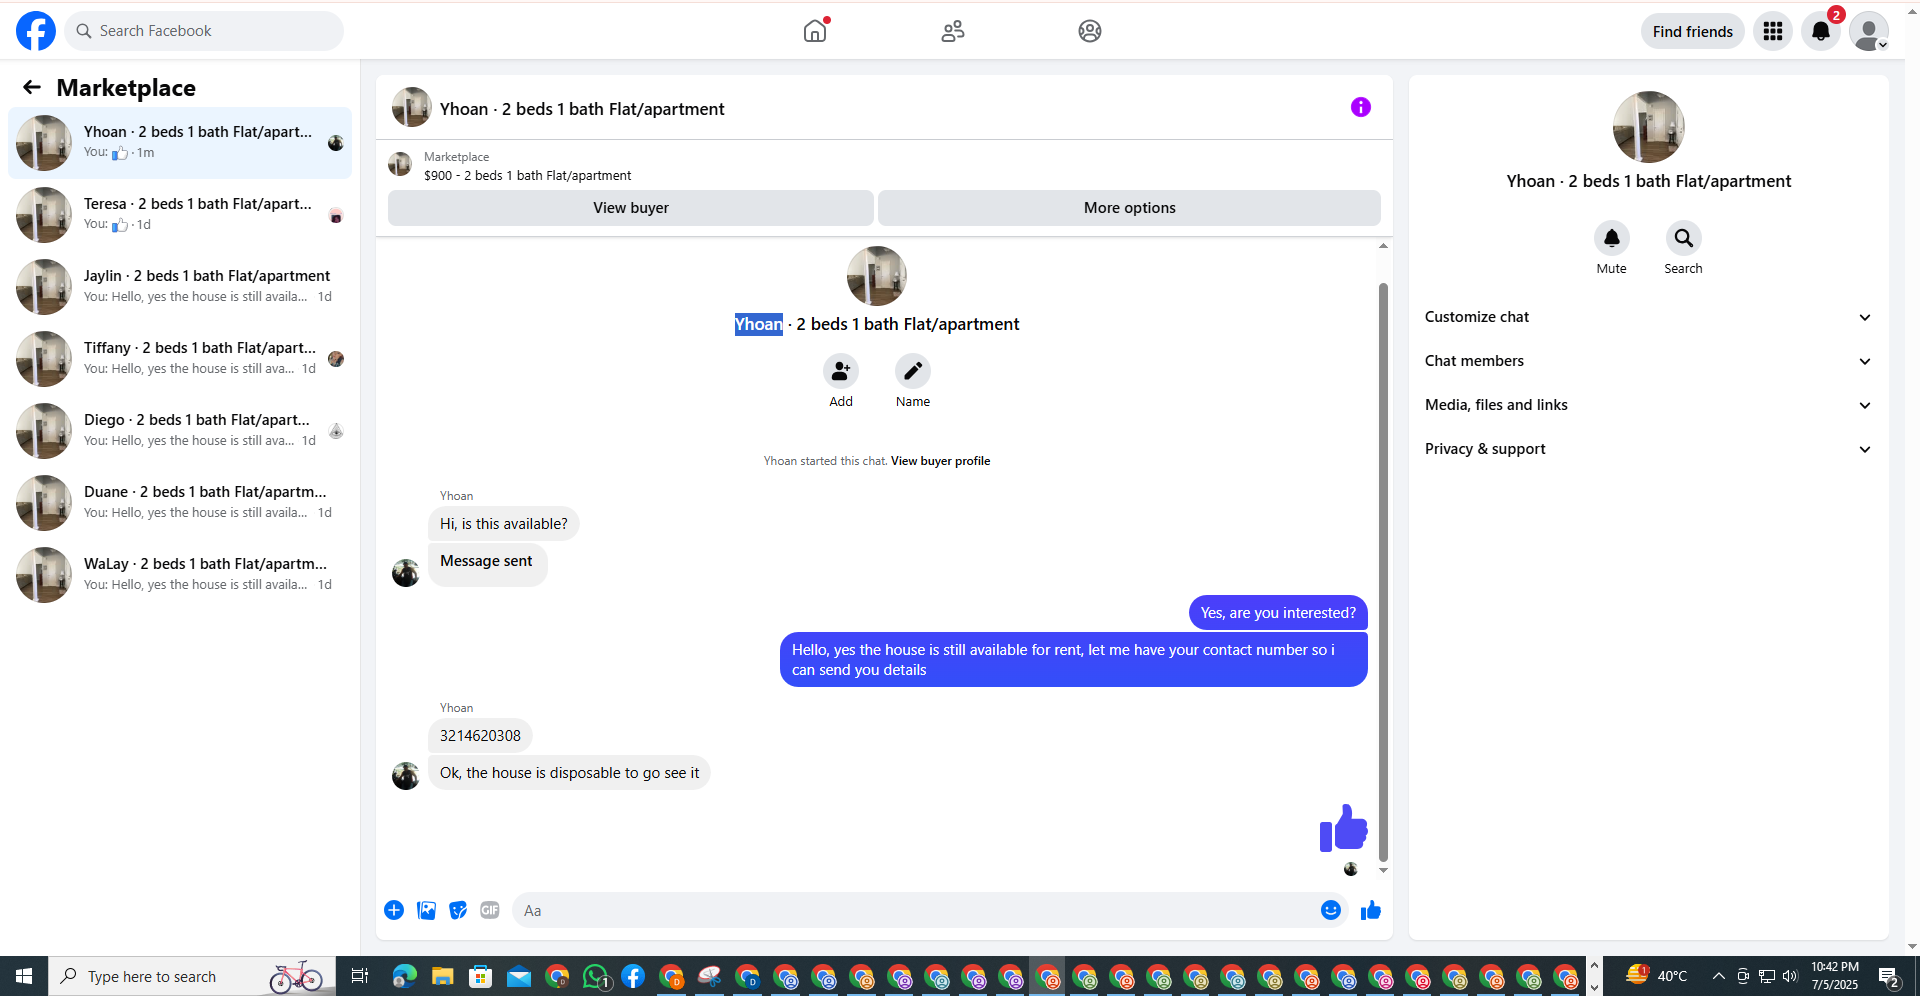This screenshot has height=996, width=1920.
Task: Expand Customize chat section
Action: 1649,317
